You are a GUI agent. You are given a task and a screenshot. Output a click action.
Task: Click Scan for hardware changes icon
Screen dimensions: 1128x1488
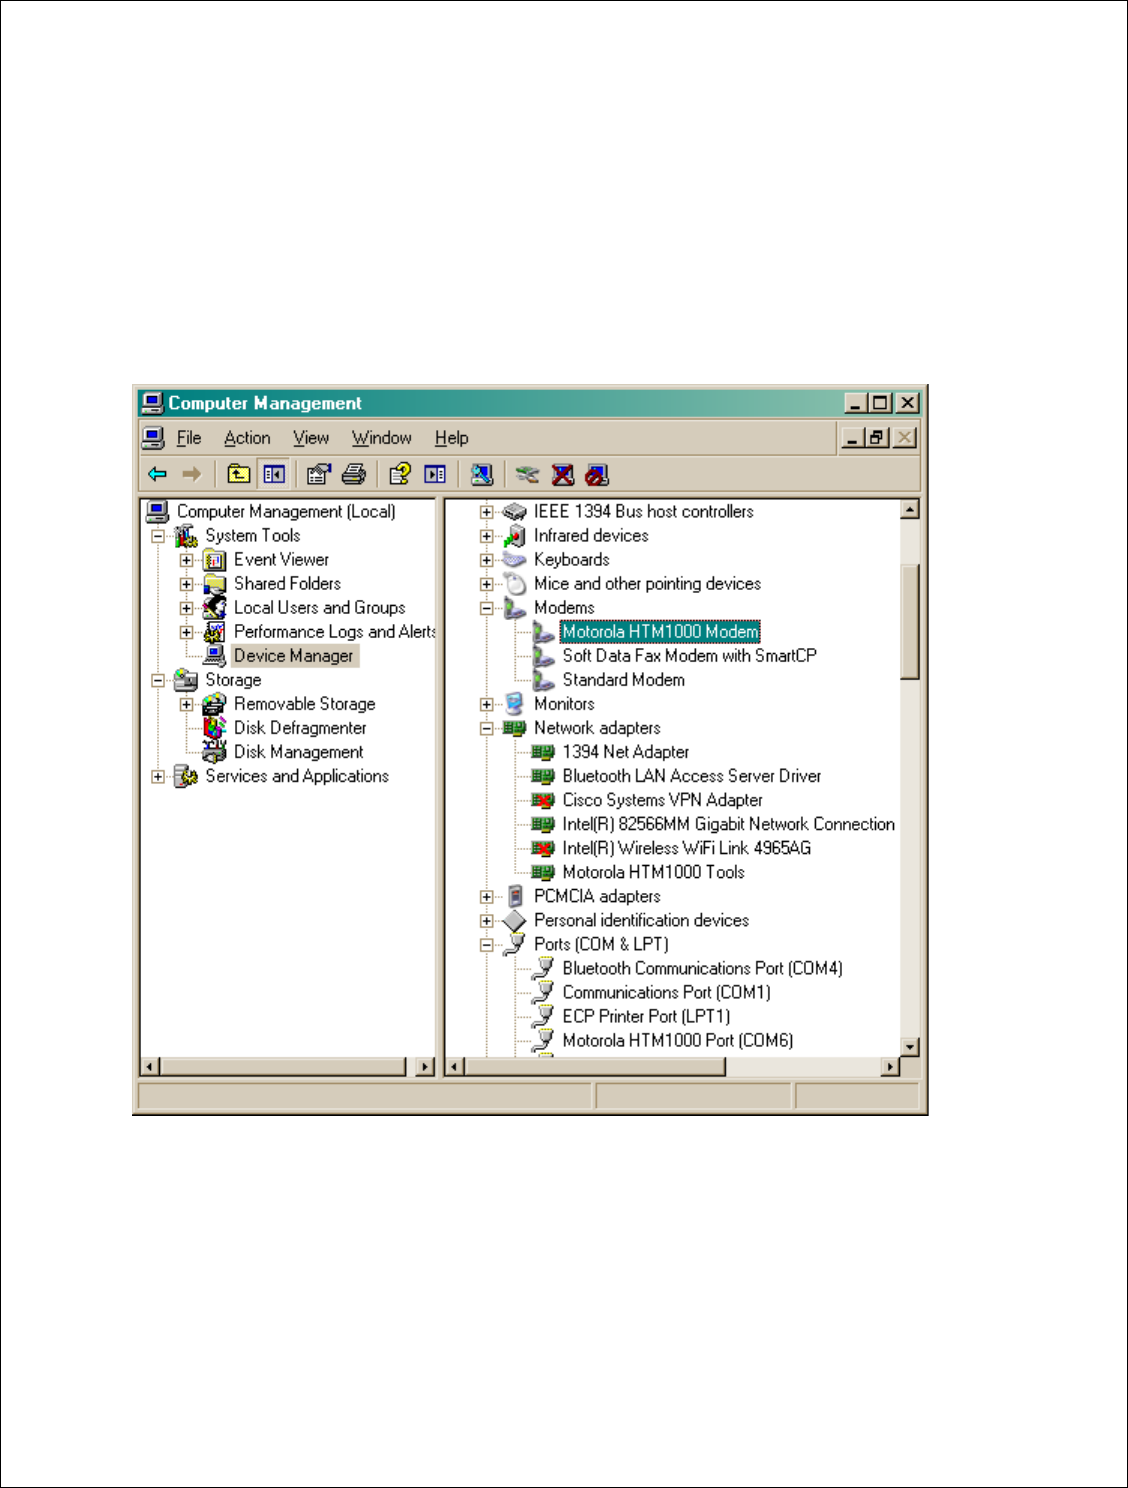coord(482,474)
